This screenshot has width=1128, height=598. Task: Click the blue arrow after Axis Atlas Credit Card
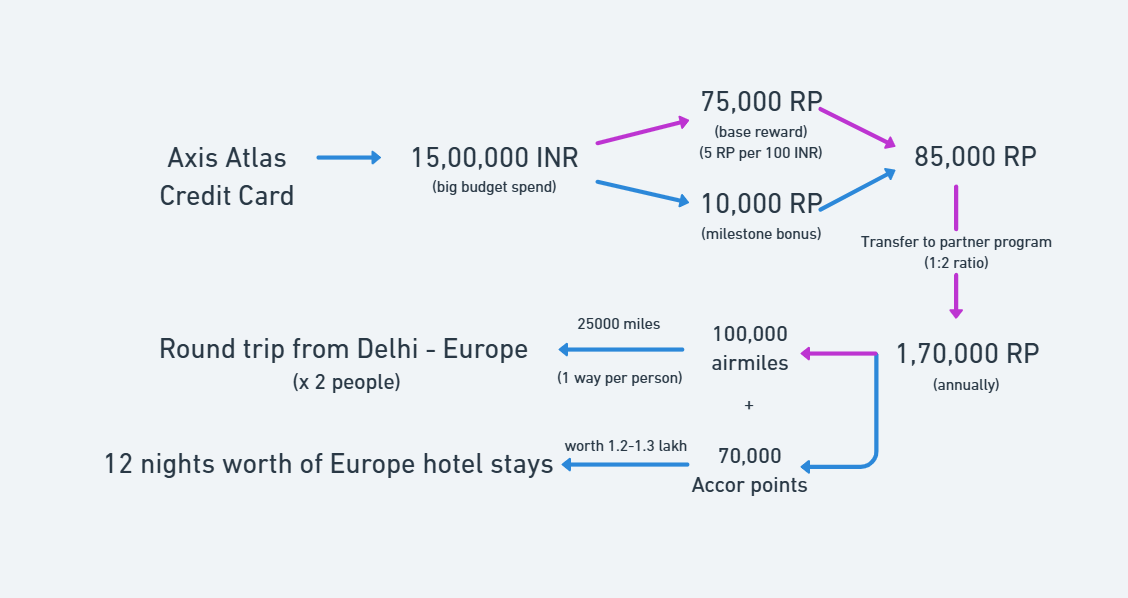(x=348, y=158)
